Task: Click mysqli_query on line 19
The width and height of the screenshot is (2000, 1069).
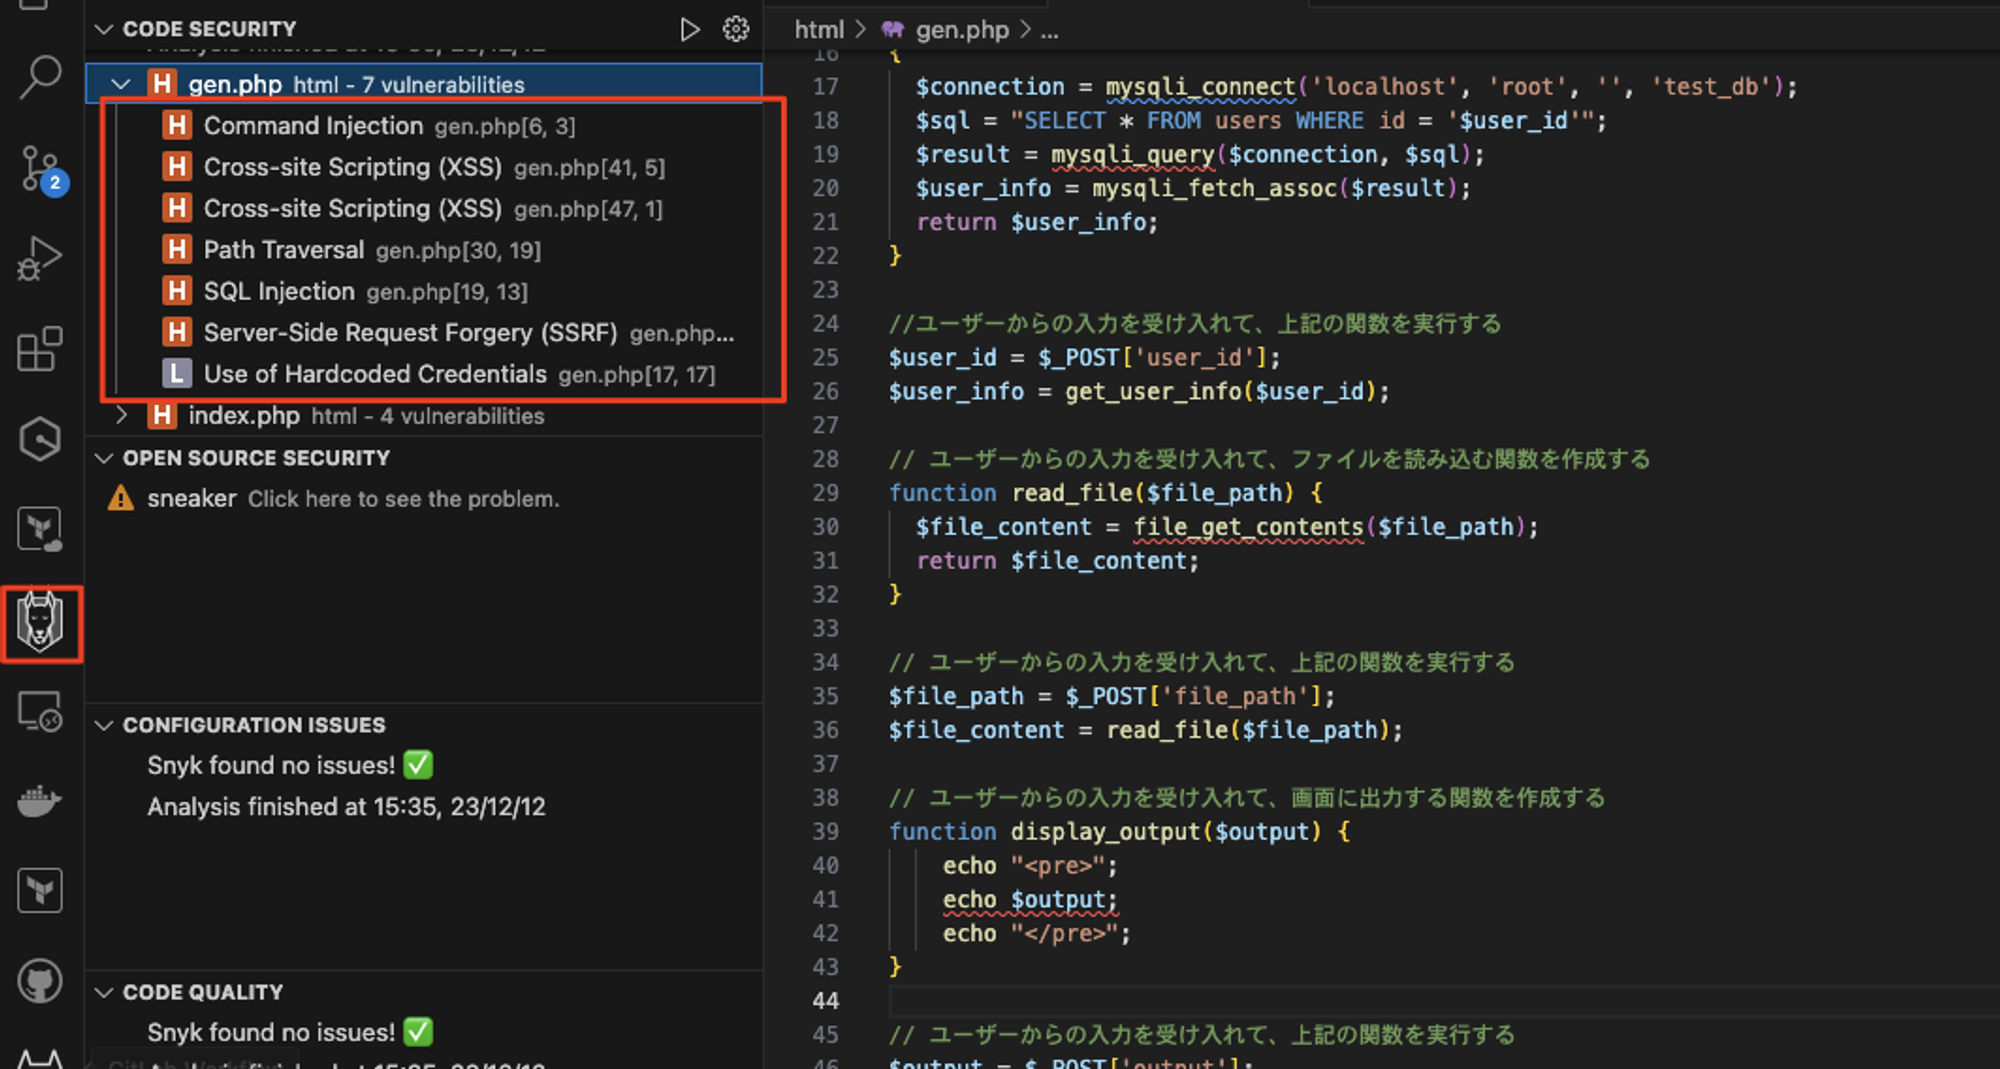Action: point(1132,155)
